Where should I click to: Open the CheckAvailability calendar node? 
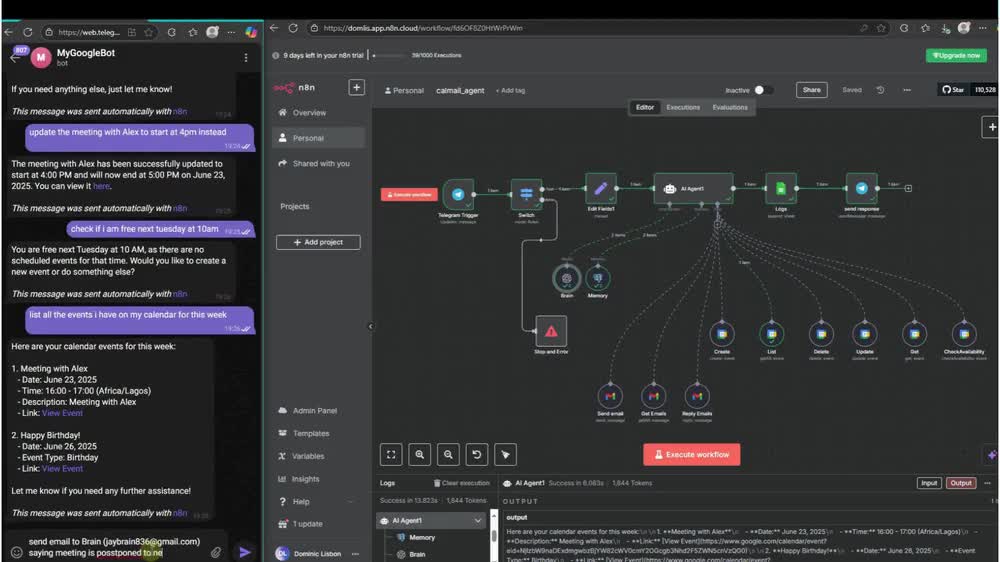click(964, 334)
